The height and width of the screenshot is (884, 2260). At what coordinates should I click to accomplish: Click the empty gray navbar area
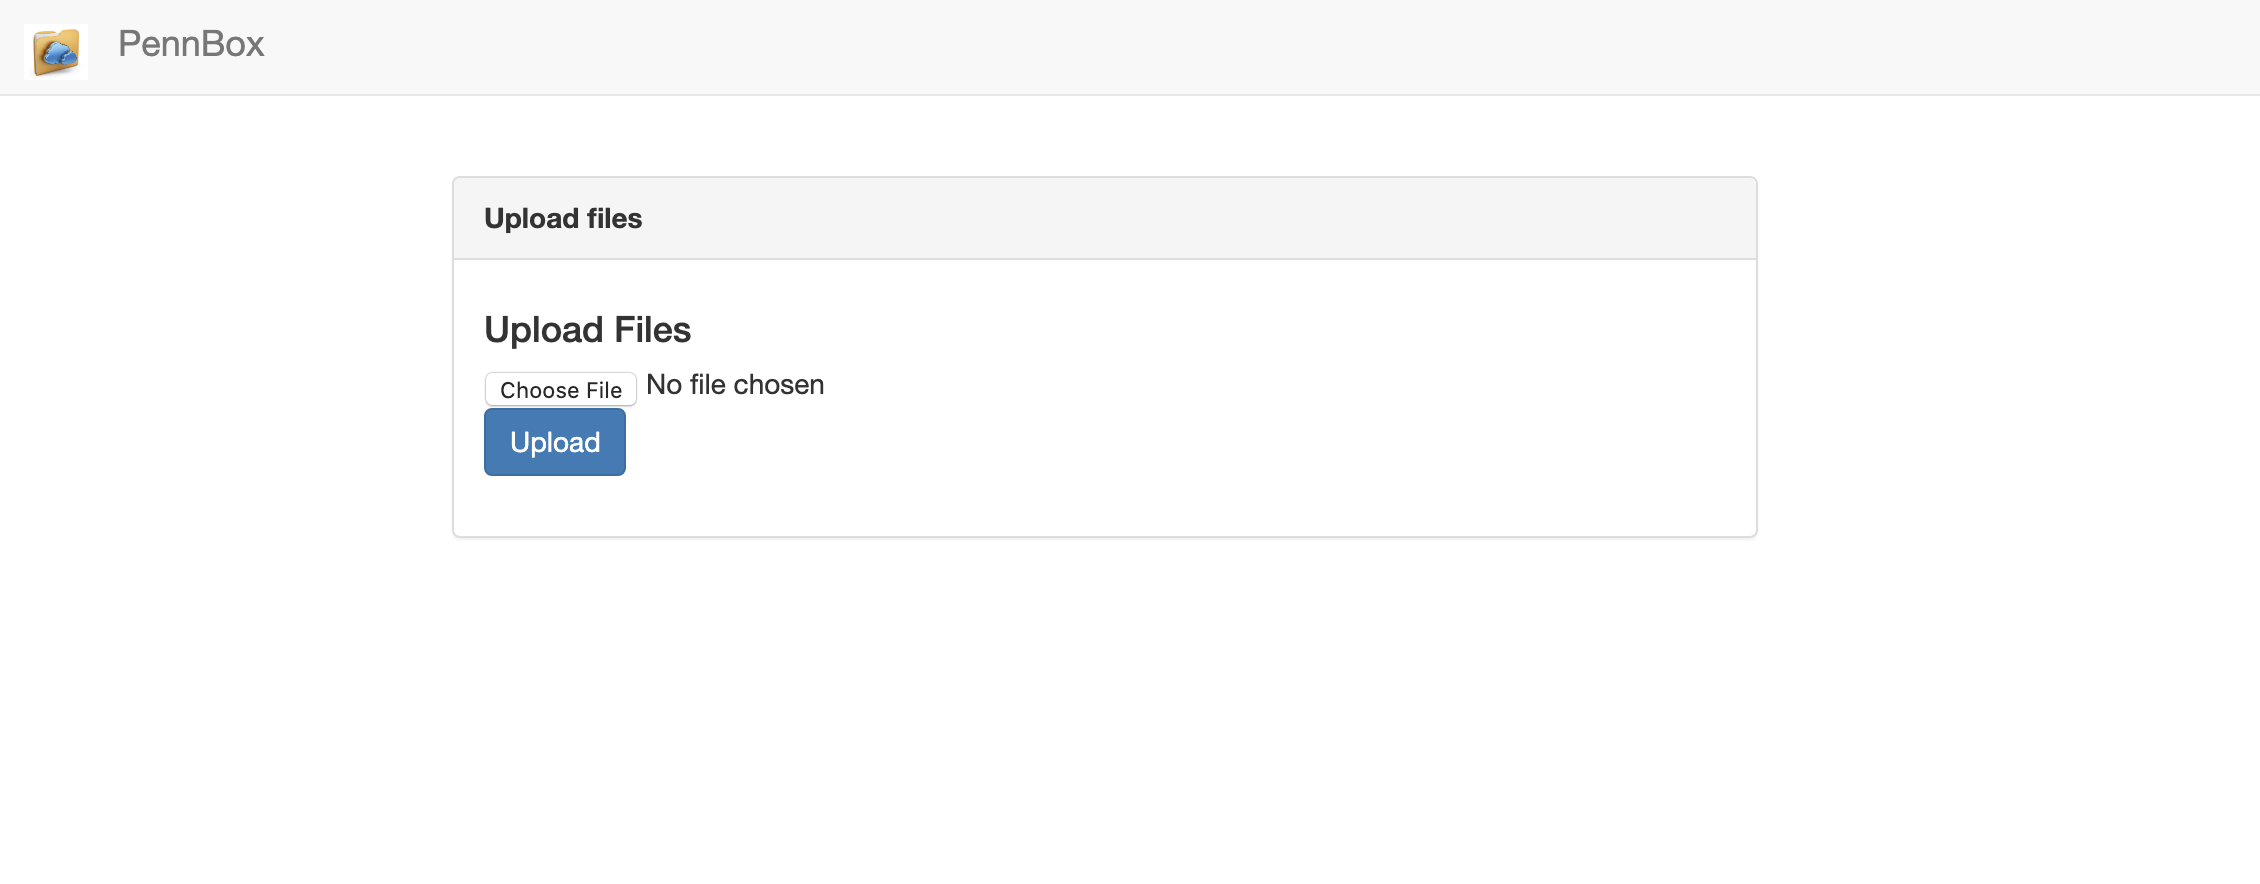tap(1200, 47)
